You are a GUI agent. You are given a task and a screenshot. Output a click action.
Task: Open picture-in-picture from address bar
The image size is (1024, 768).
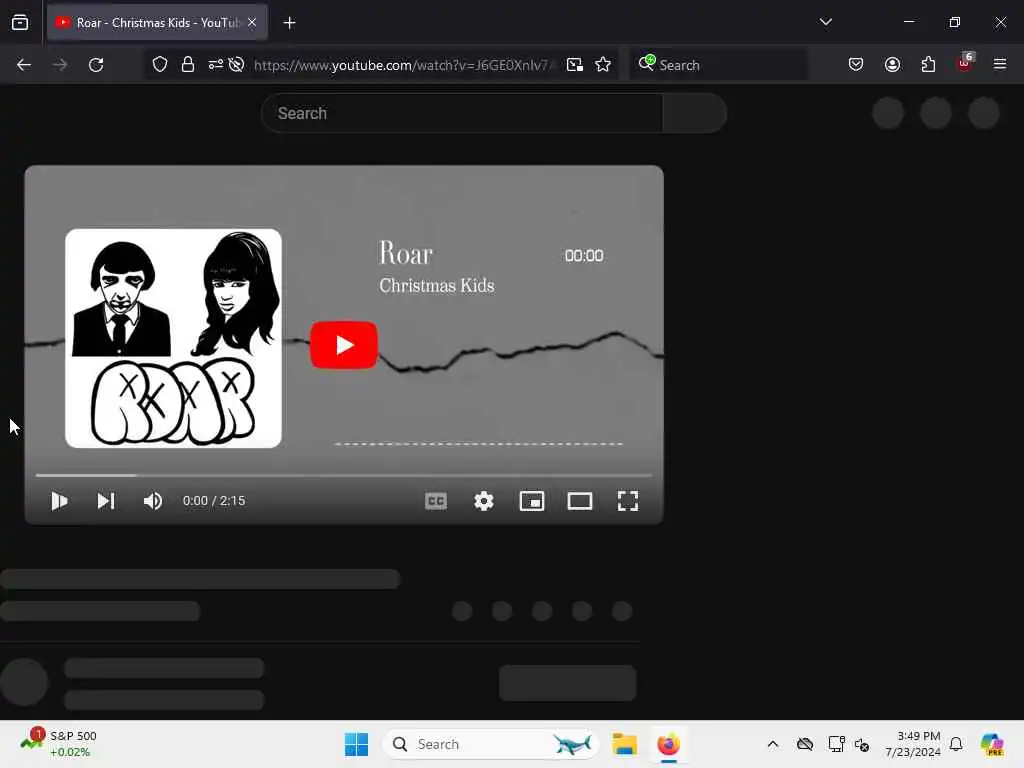pos(575,65)
